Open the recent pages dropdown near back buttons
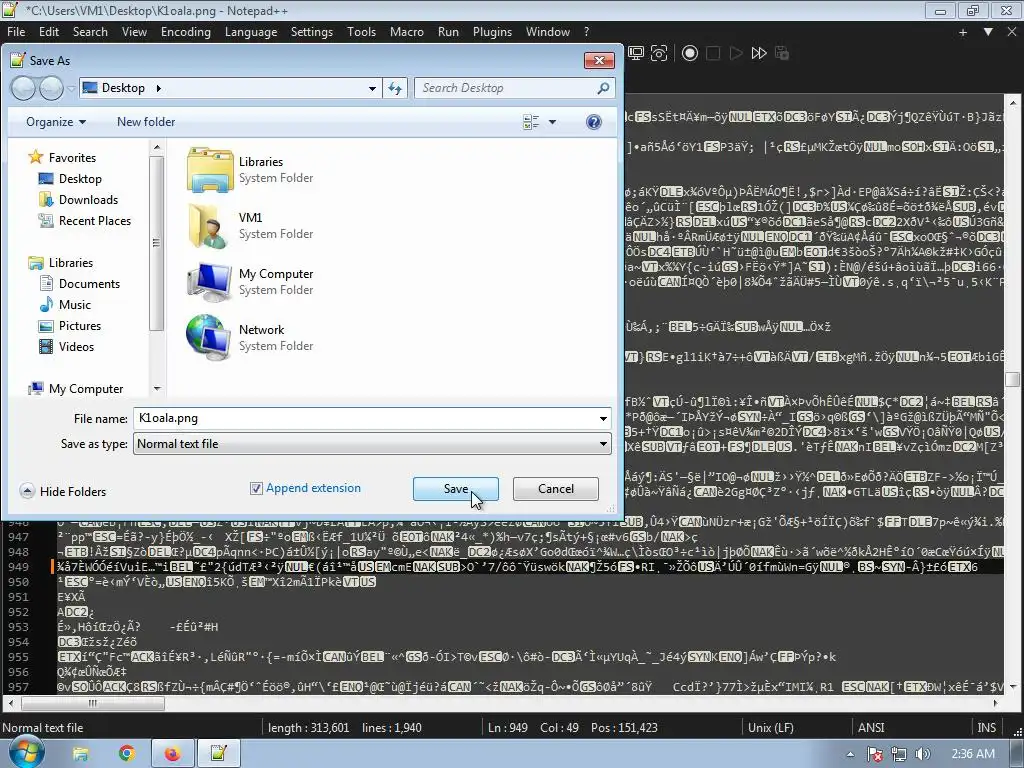The image size is (1024, 768). point(71,88)
